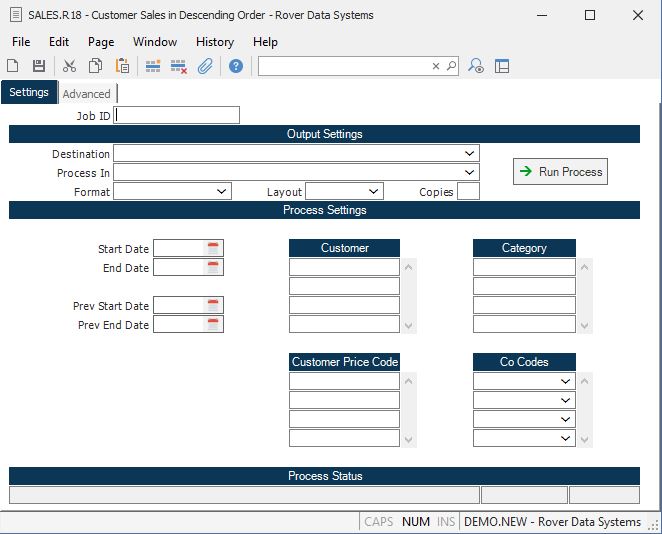Expand the Format dropdown
662x534 pixels.
click(221, 191)
